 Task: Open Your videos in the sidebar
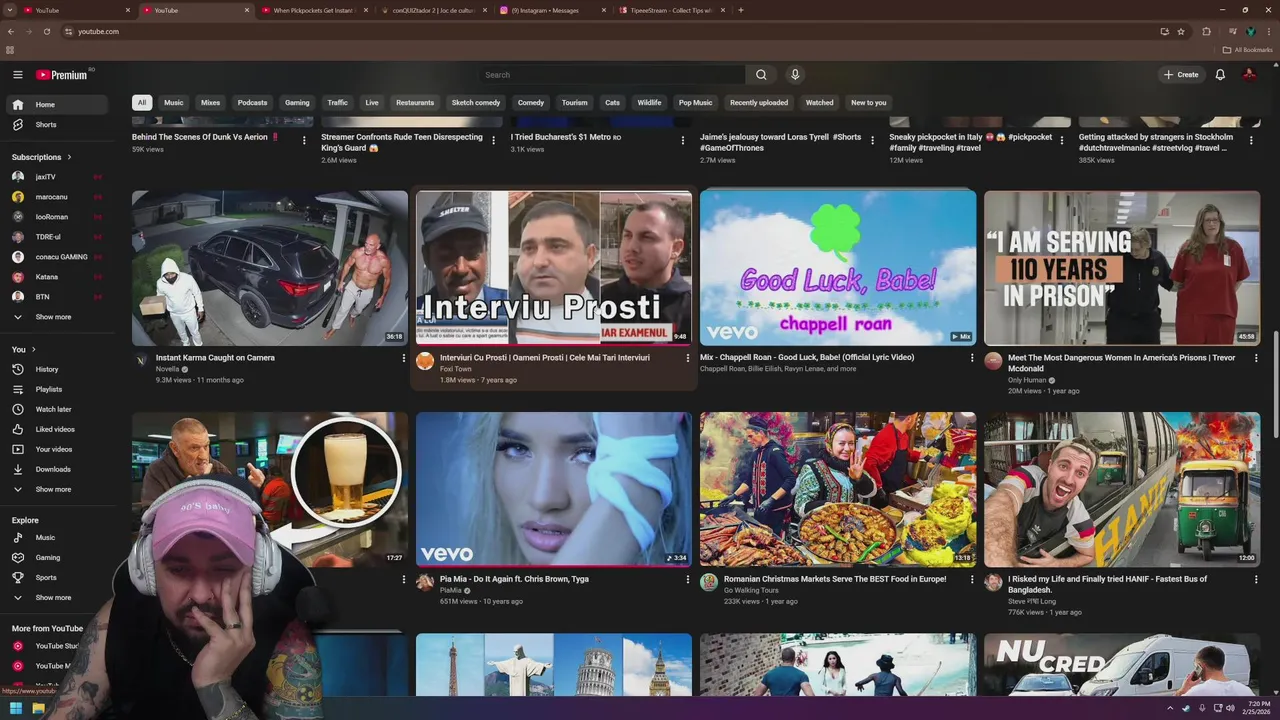58,449
